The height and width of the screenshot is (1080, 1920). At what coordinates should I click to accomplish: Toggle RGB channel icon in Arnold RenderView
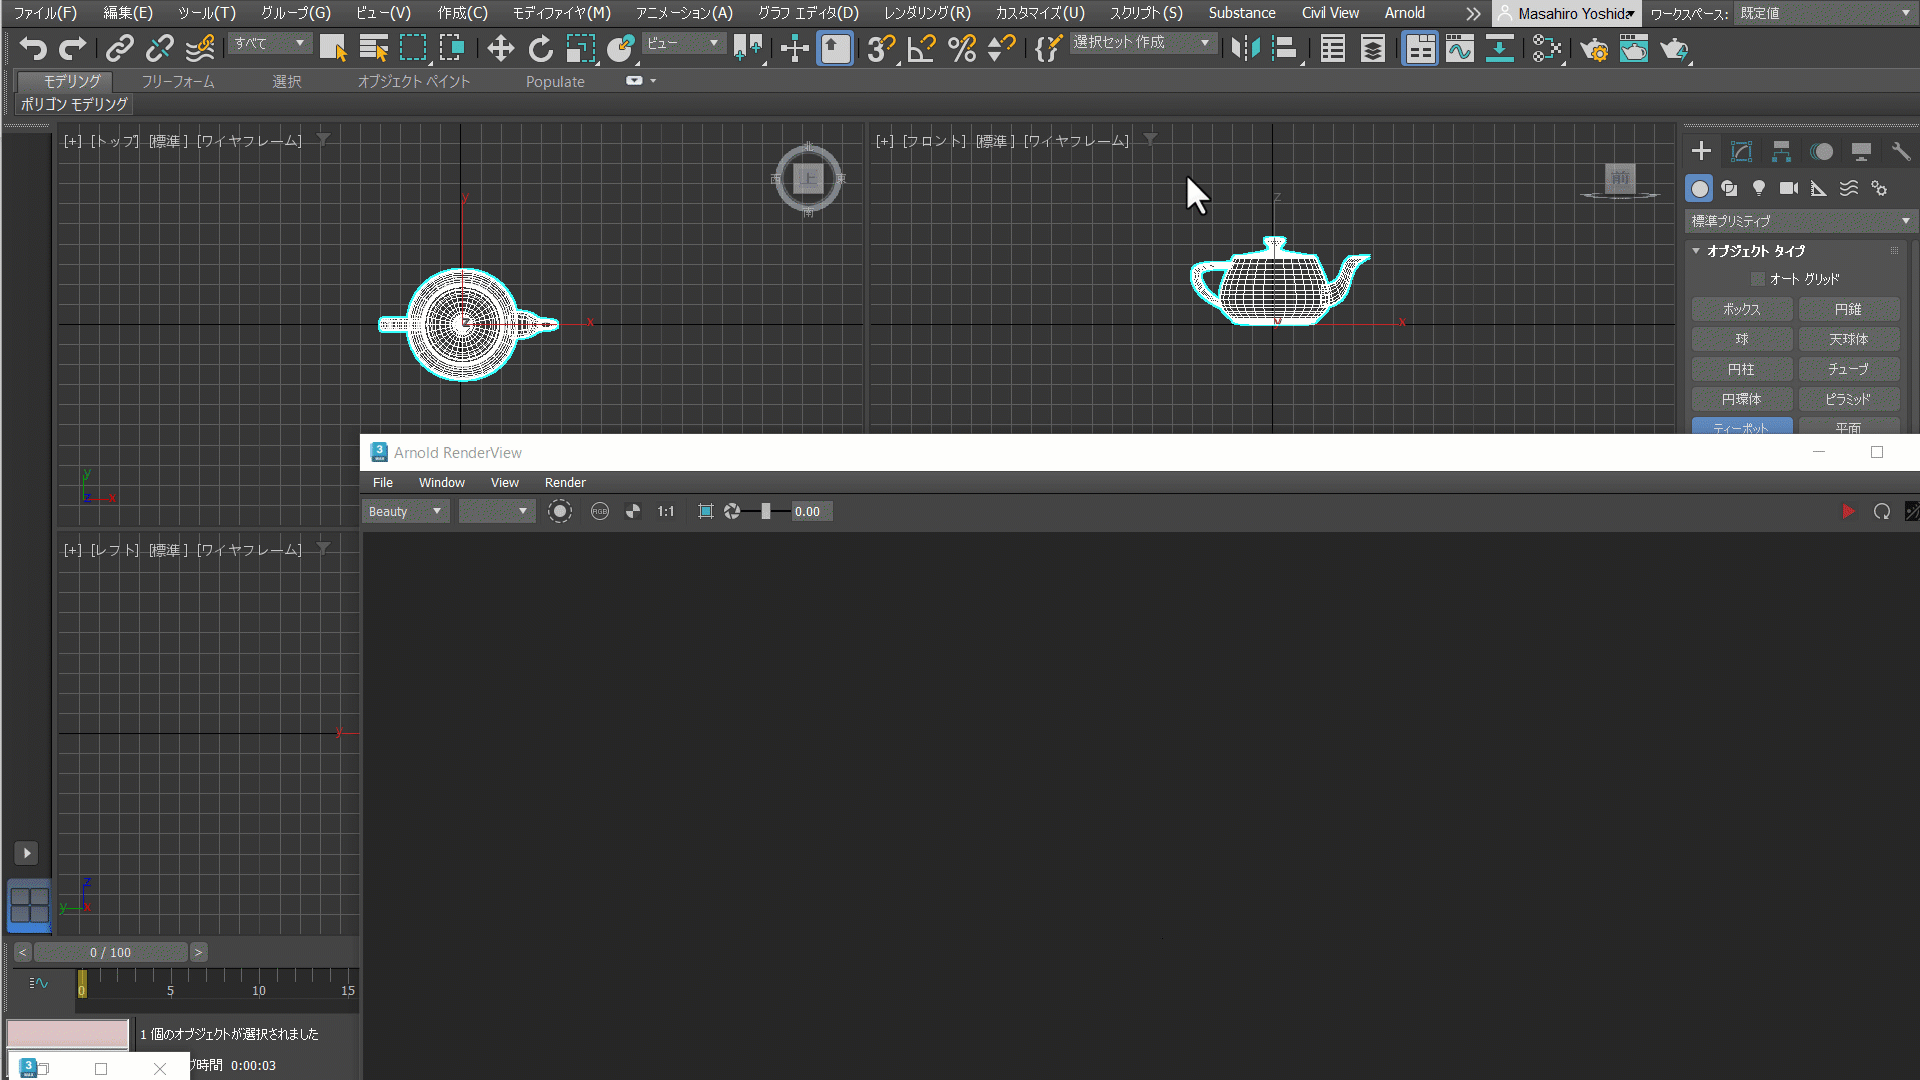[599, 511]
